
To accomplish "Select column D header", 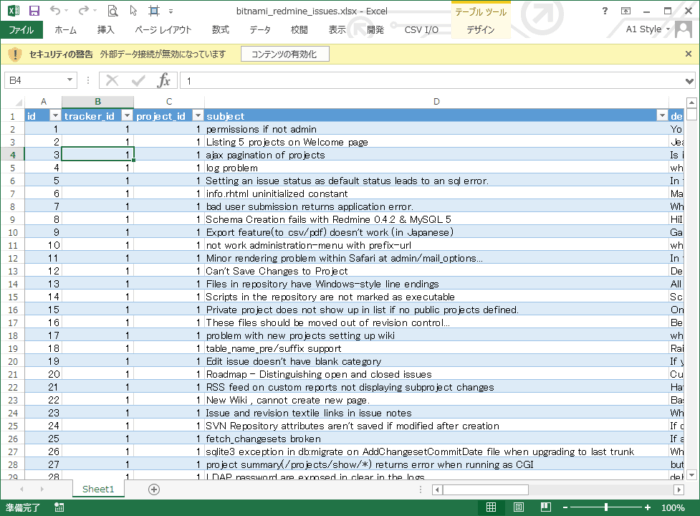I will click(436, 102).
